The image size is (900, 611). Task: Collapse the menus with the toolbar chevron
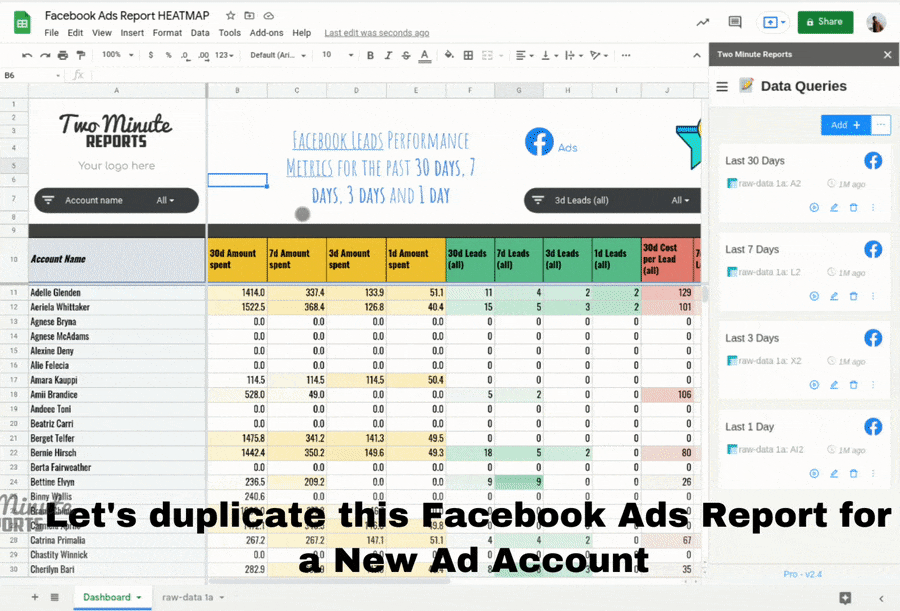click(697, 55)
